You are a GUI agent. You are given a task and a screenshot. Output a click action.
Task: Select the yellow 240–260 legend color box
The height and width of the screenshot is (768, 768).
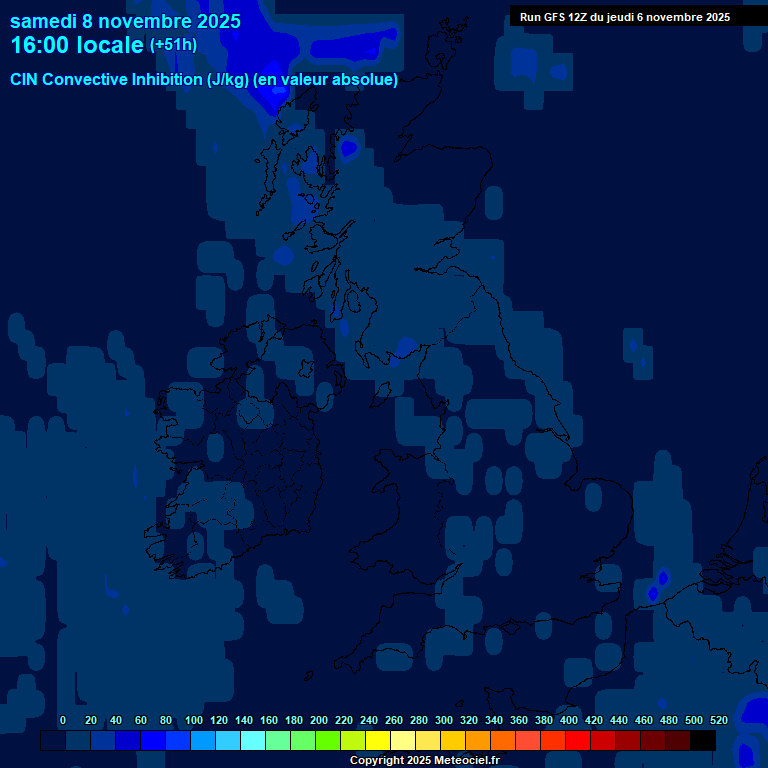point(378,741)
